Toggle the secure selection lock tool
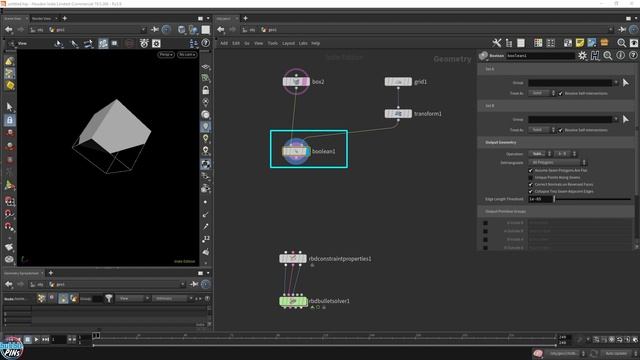Screen dimensions: 640x360 pos(9,120)
